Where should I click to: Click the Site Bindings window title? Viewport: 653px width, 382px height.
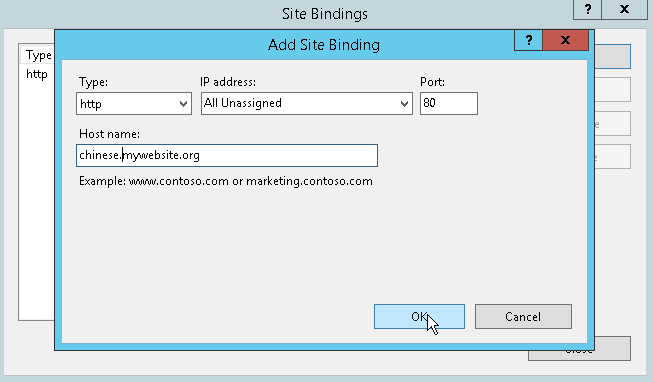pyautogui.click(x=325, y=14)
